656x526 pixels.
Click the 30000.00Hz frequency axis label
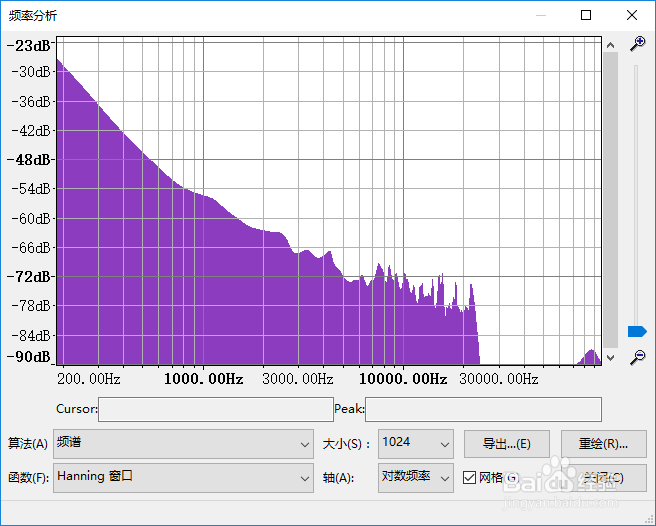(499, 379)
